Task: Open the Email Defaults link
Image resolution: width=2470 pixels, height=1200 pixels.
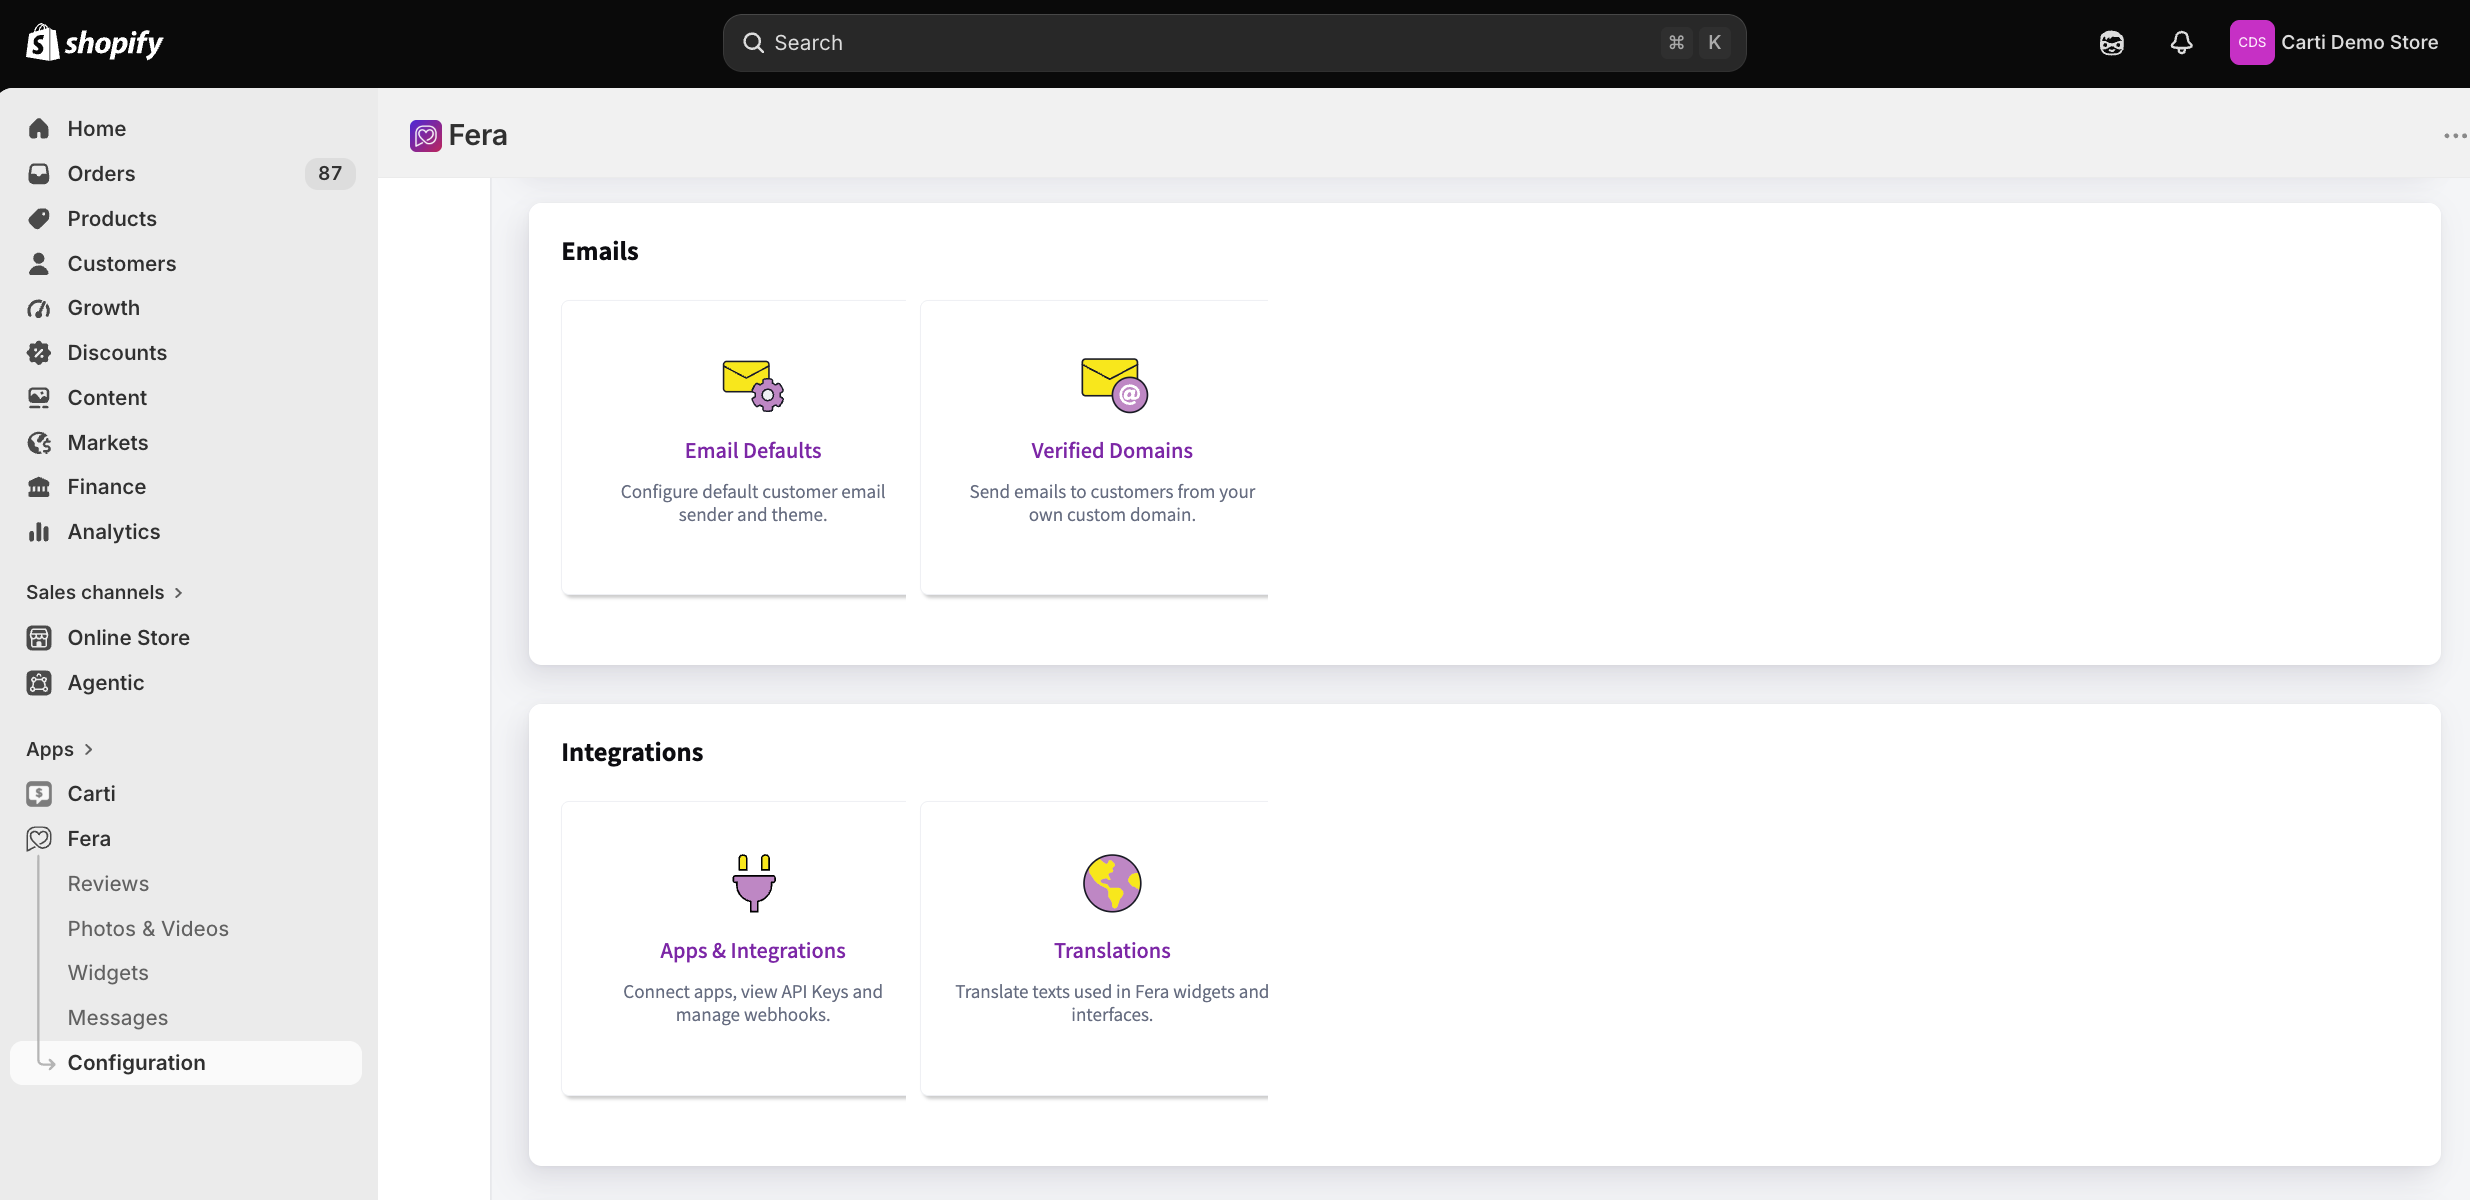Action: click(753, 451)
